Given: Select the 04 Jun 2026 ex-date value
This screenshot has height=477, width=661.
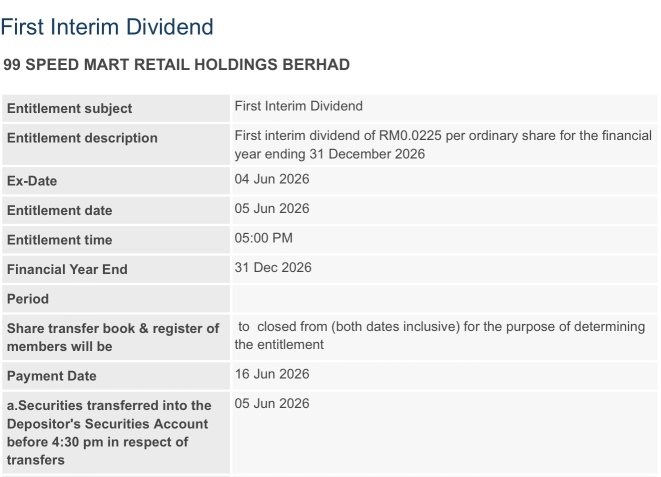Looking at the screenshot, I should (272, 179).
